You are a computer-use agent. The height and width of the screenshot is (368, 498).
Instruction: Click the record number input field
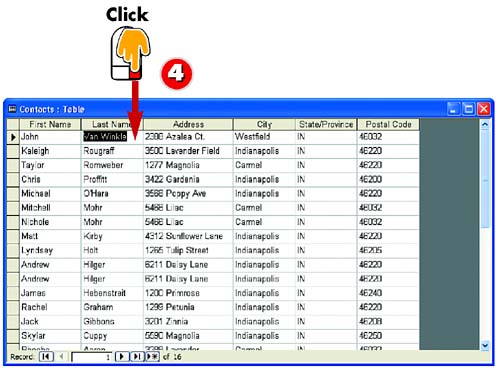(x=92, y=357)
